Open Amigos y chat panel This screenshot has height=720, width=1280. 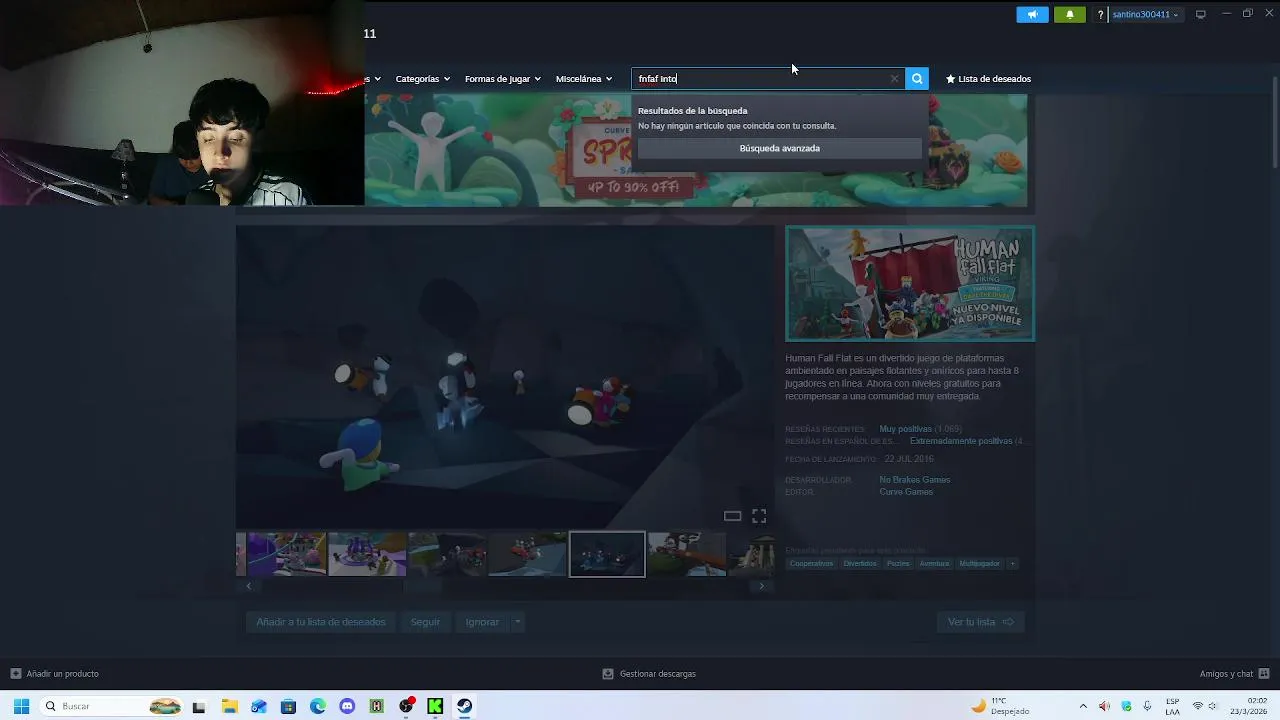click(x=1234, y=674)
